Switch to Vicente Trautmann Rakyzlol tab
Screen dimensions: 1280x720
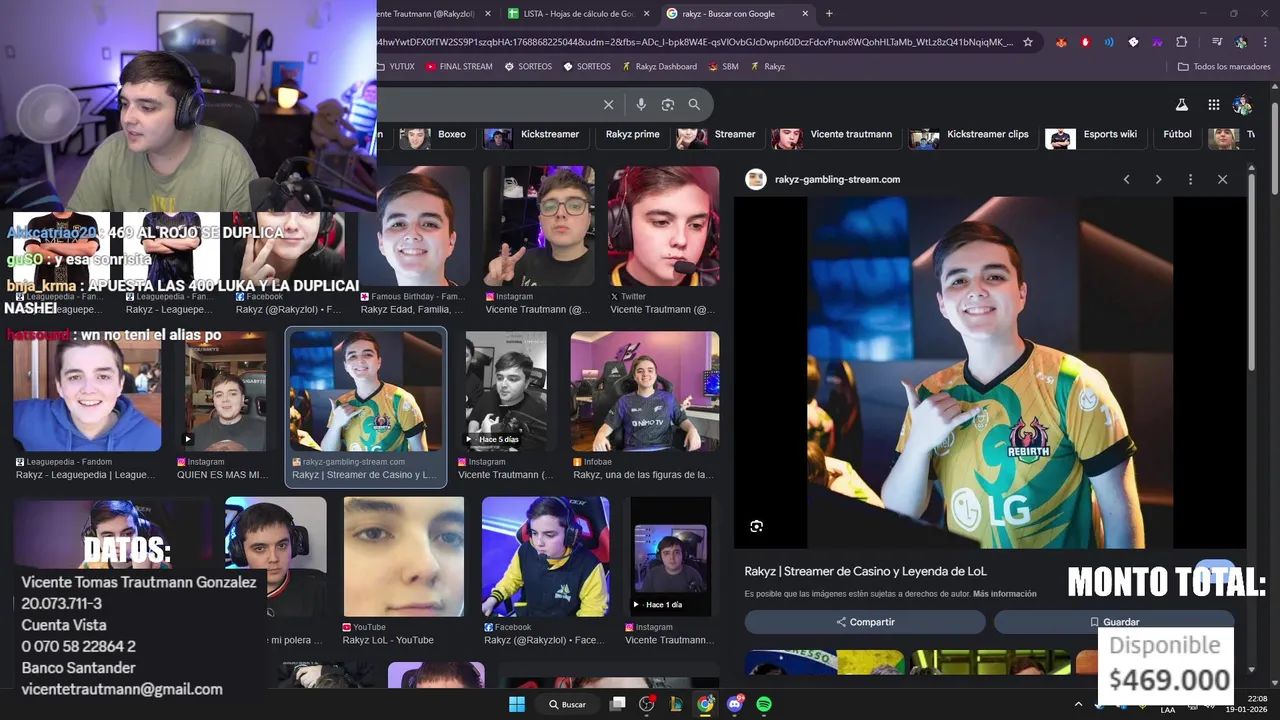pyautogui.click(x=435, y=14)
